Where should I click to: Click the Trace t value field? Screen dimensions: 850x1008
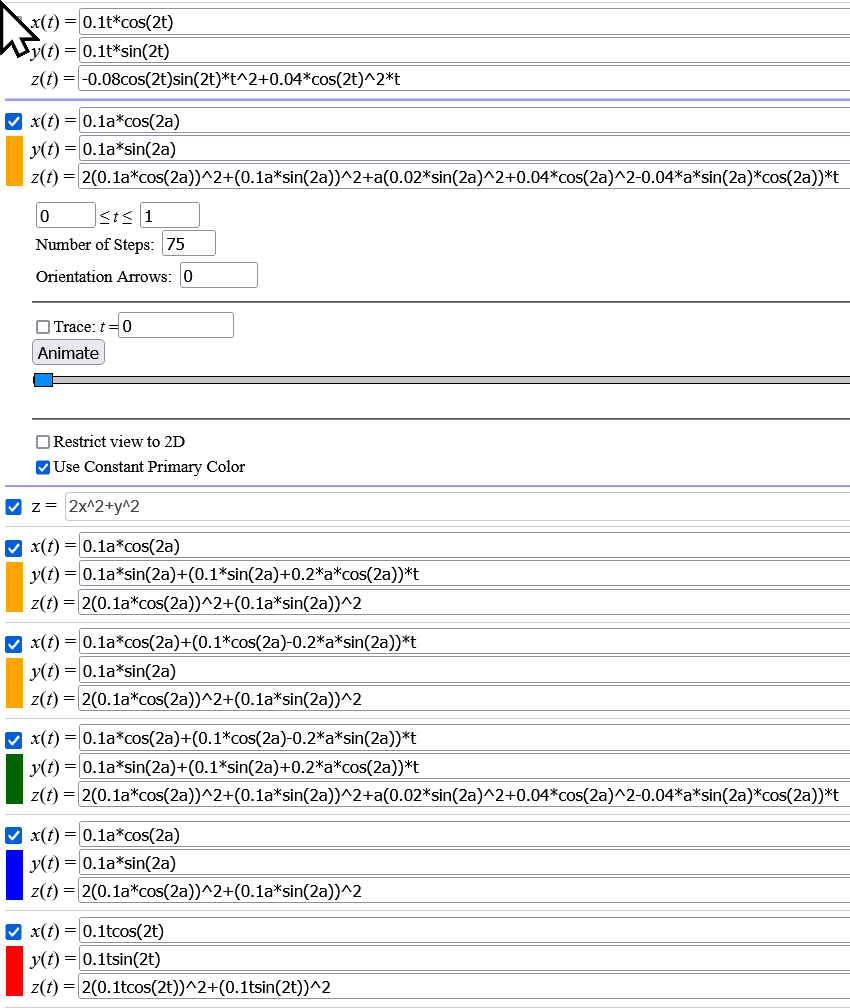click(x=176, y=326)
